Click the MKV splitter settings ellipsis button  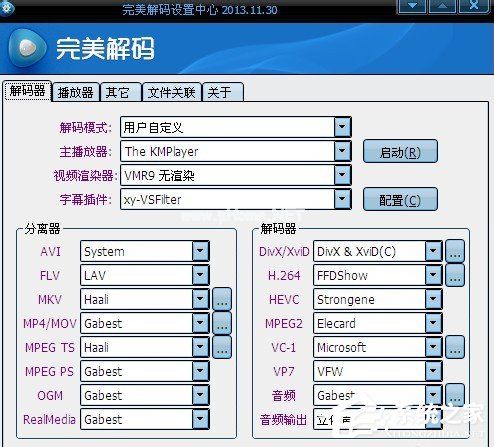click(222, 299)
